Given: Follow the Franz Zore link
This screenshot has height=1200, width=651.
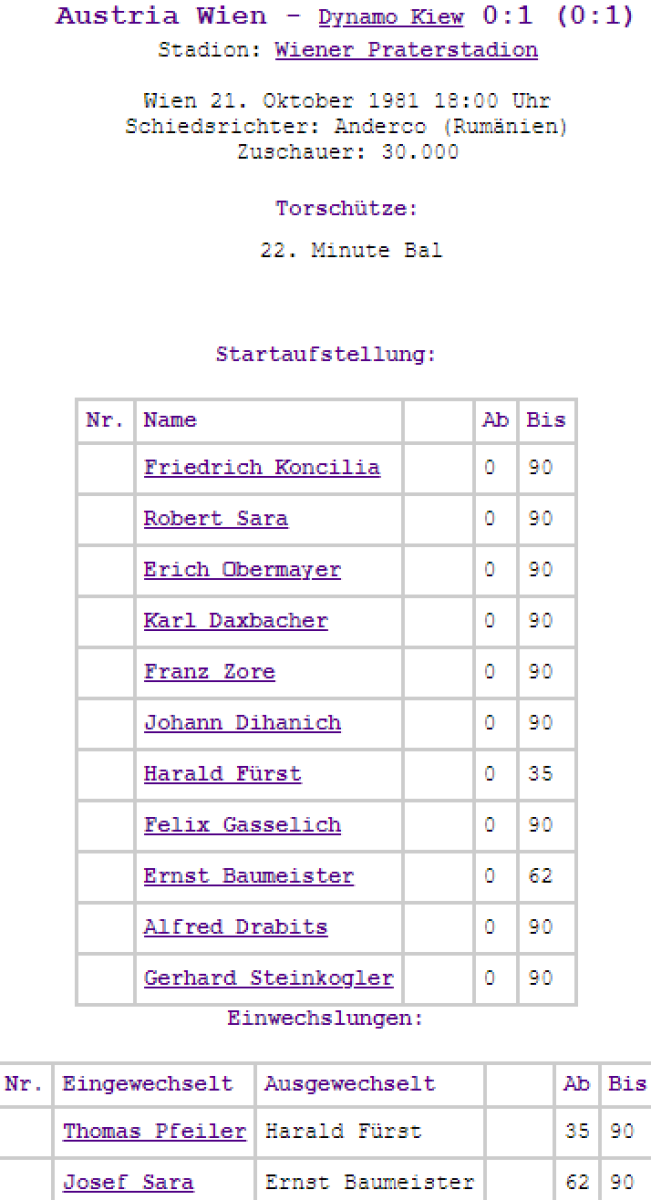Looking at the screenshot, I should click(x=209, y=671).
